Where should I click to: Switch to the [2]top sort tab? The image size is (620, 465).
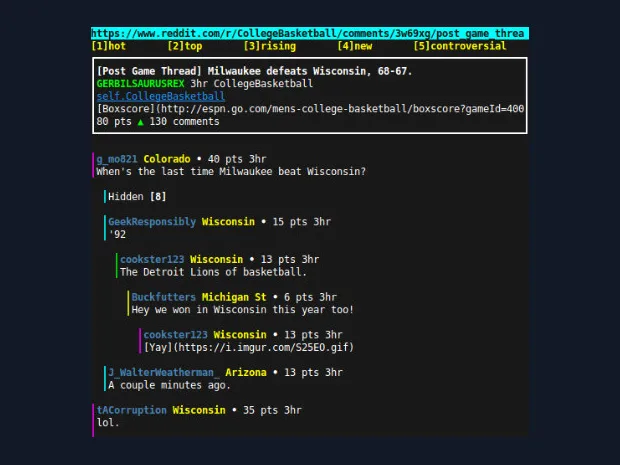point(185,46)
